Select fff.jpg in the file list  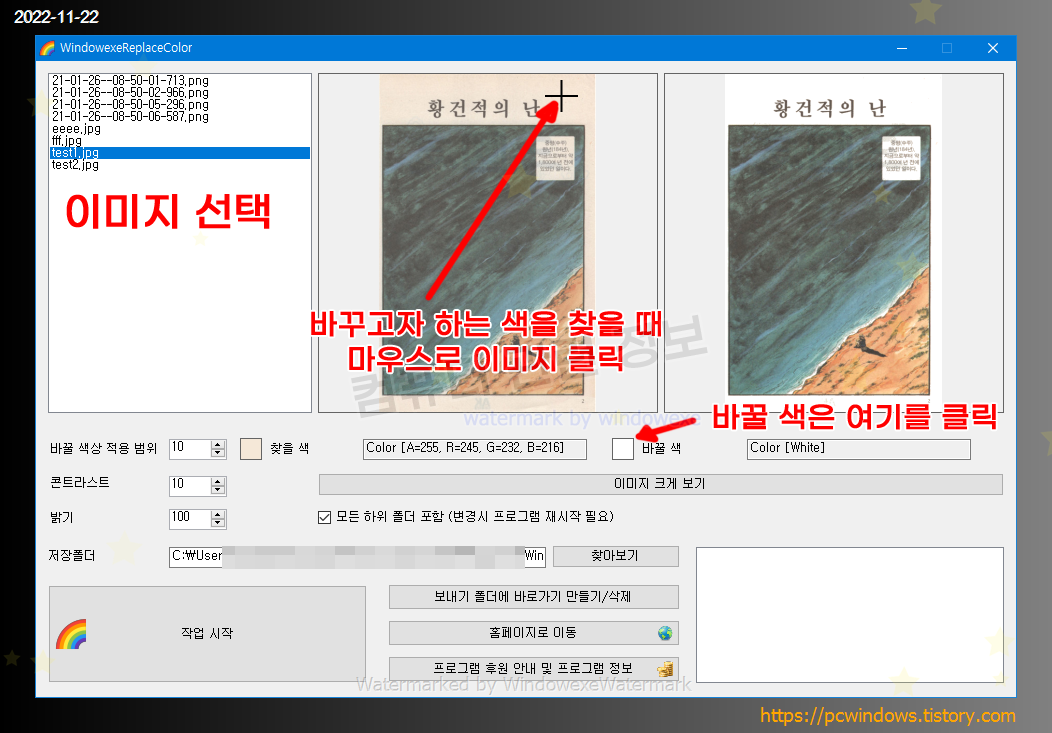pos(67,141)
